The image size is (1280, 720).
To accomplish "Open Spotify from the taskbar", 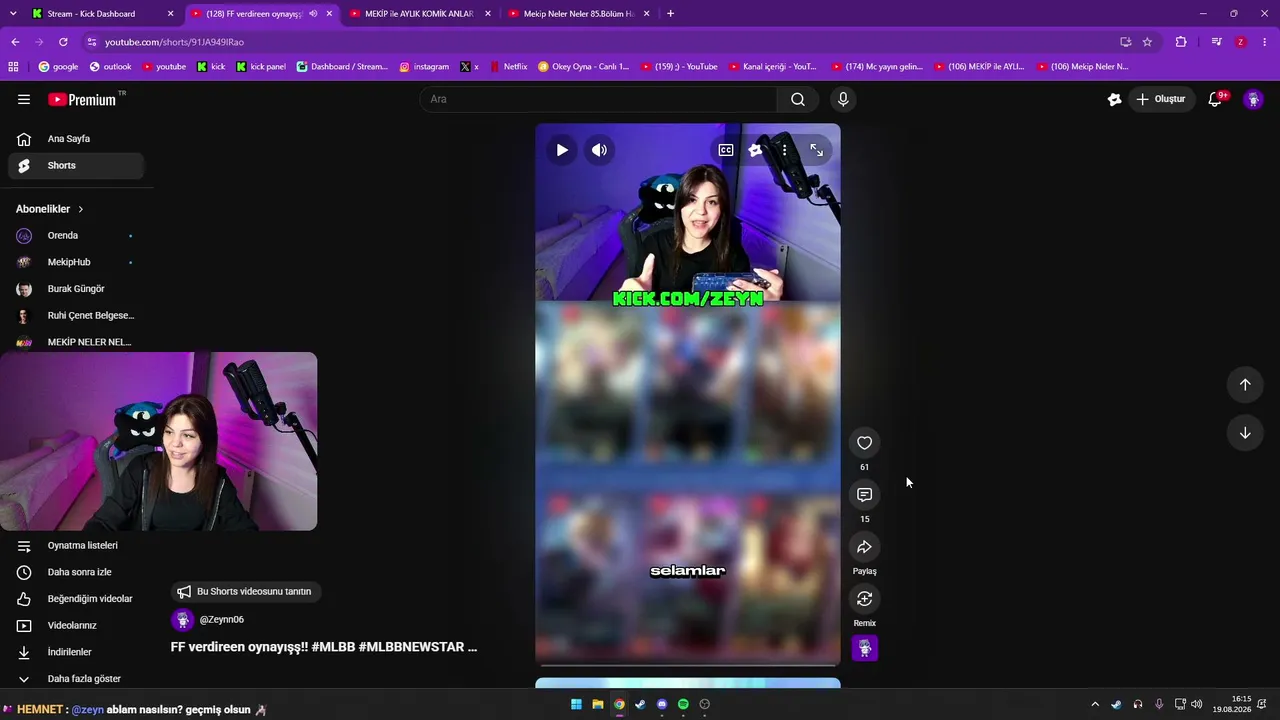I will click(683, 704).
